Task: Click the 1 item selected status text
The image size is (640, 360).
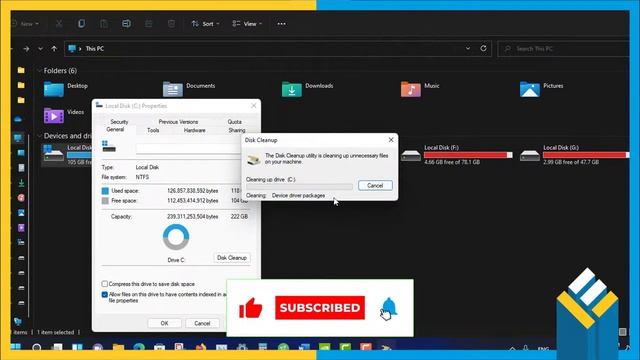Action: coord(56,332)
